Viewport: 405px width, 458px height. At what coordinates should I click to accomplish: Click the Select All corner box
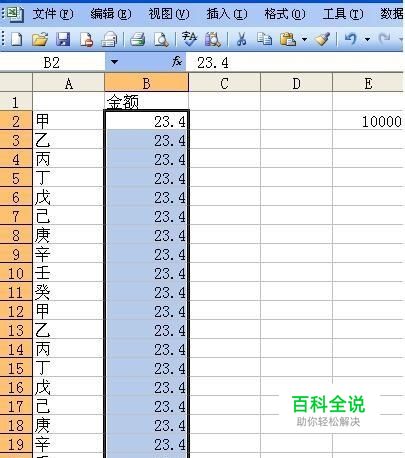coord(16,83)
